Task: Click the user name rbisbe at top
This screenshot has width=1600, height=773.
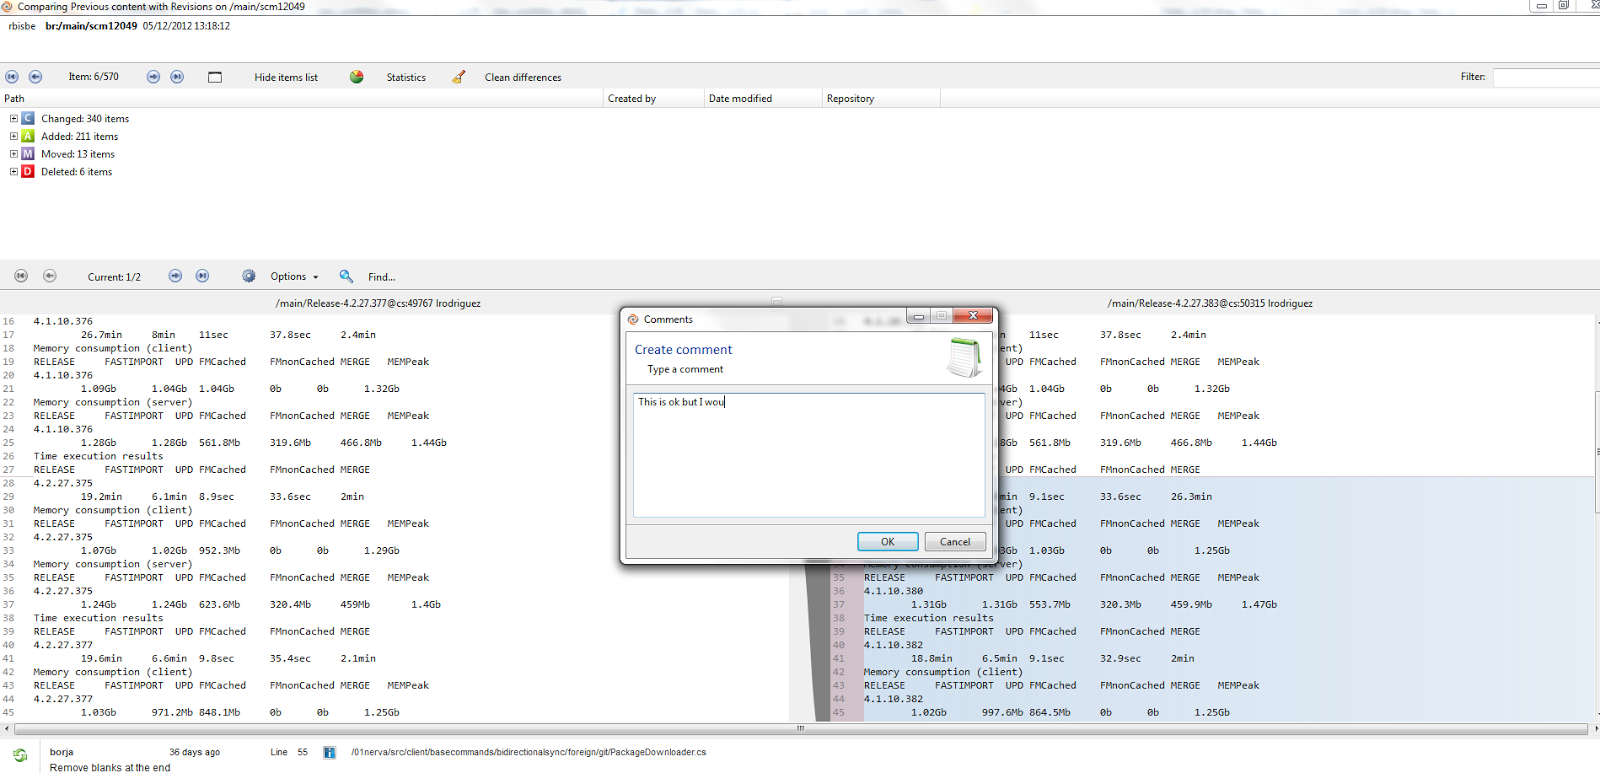Action: click(22, 26)
